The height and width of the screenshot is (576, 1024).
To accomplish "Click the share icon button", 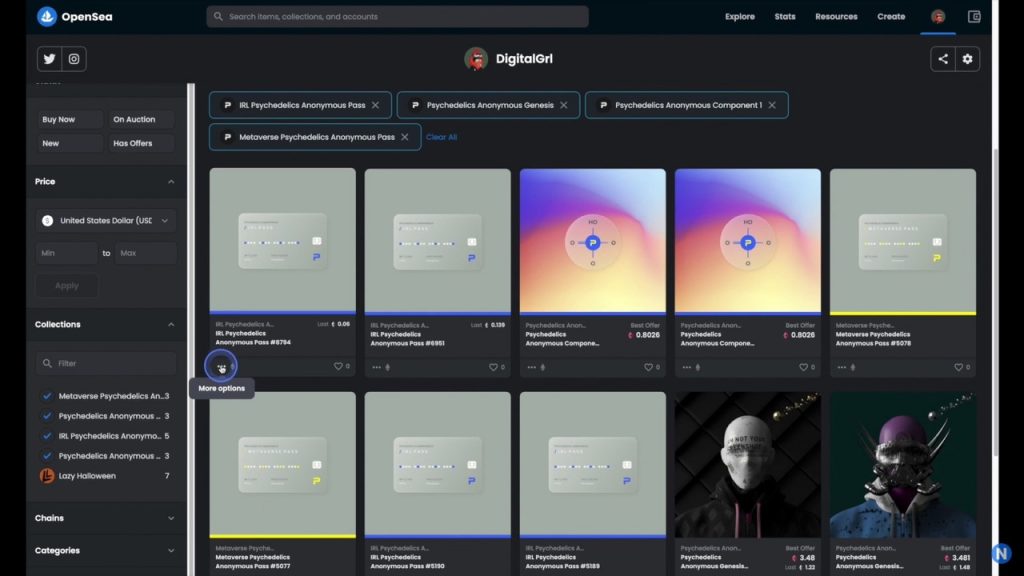I will pos(942,59).
